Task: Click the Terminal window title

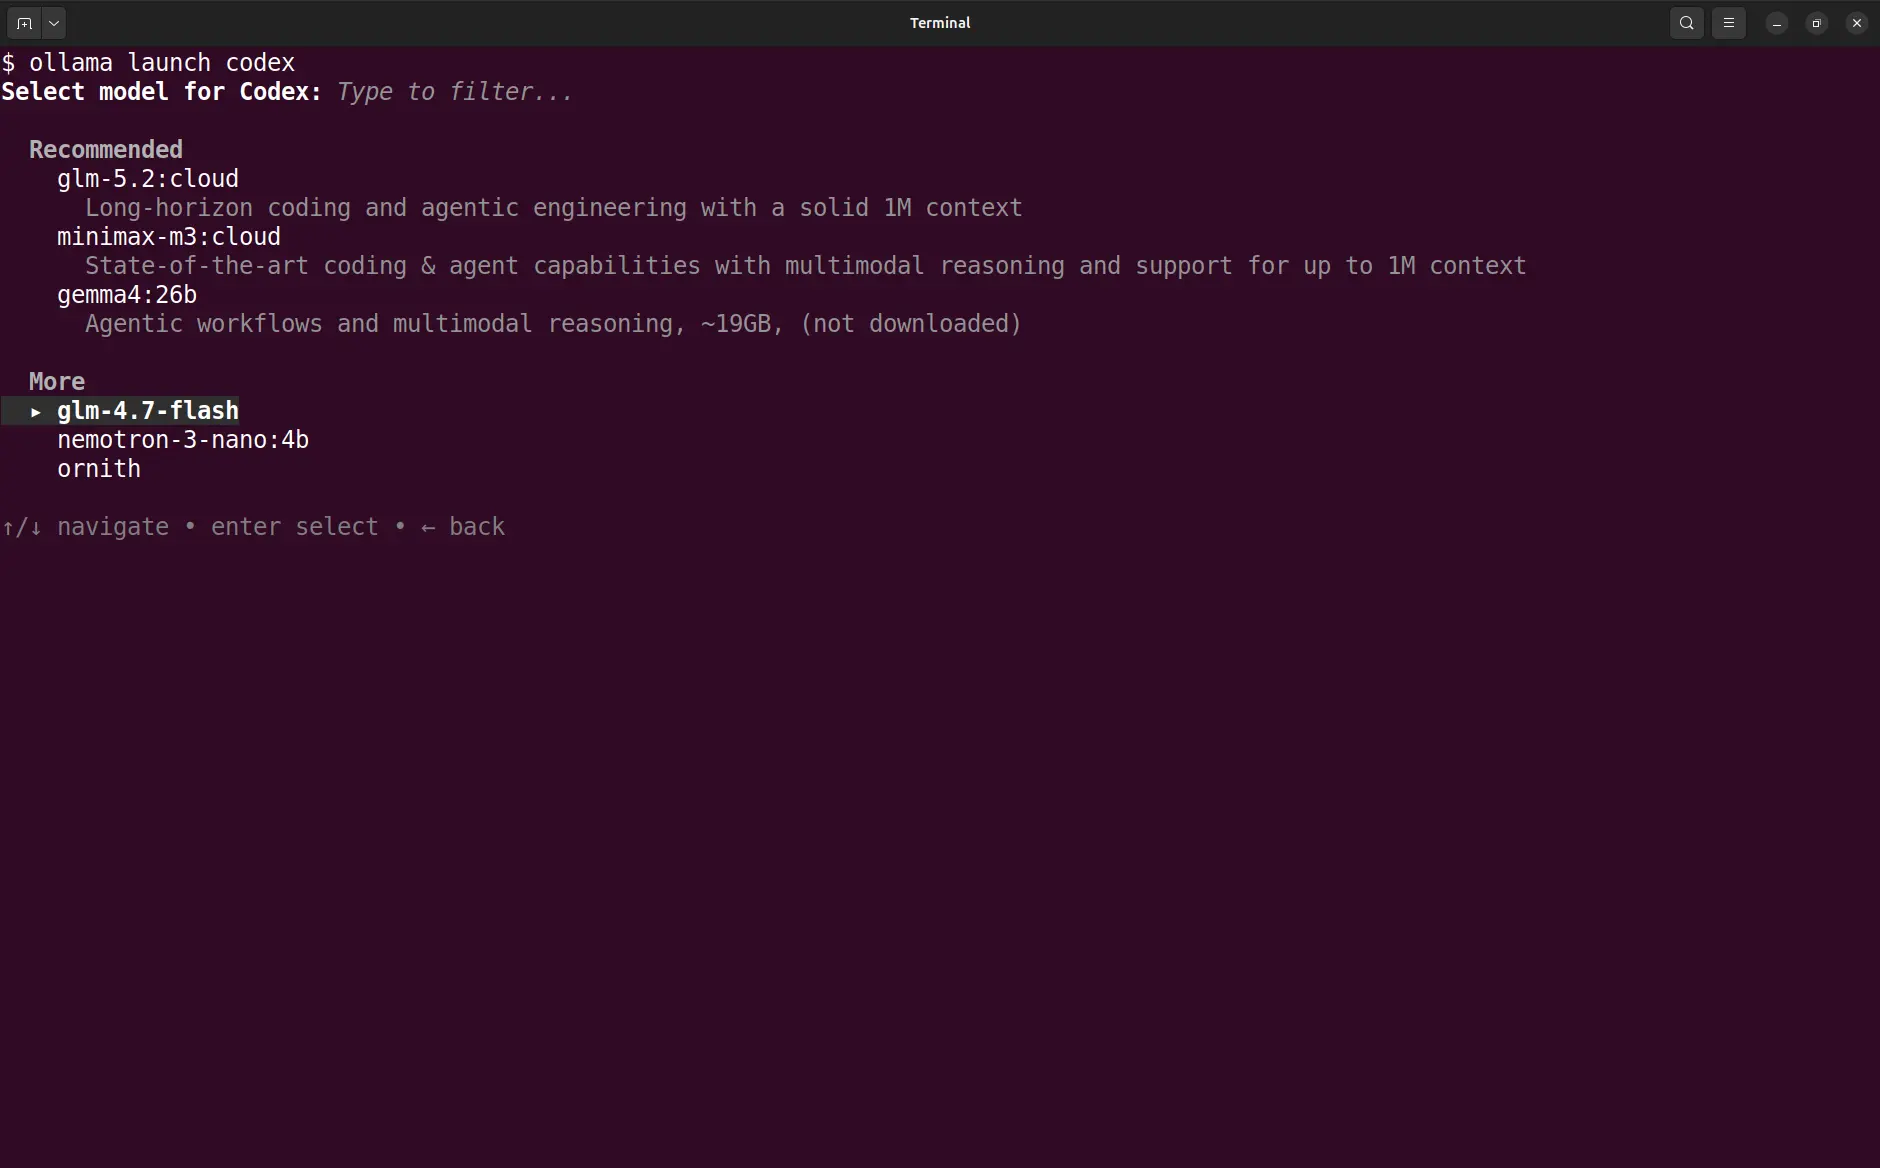Action: (x=940, y=23)
